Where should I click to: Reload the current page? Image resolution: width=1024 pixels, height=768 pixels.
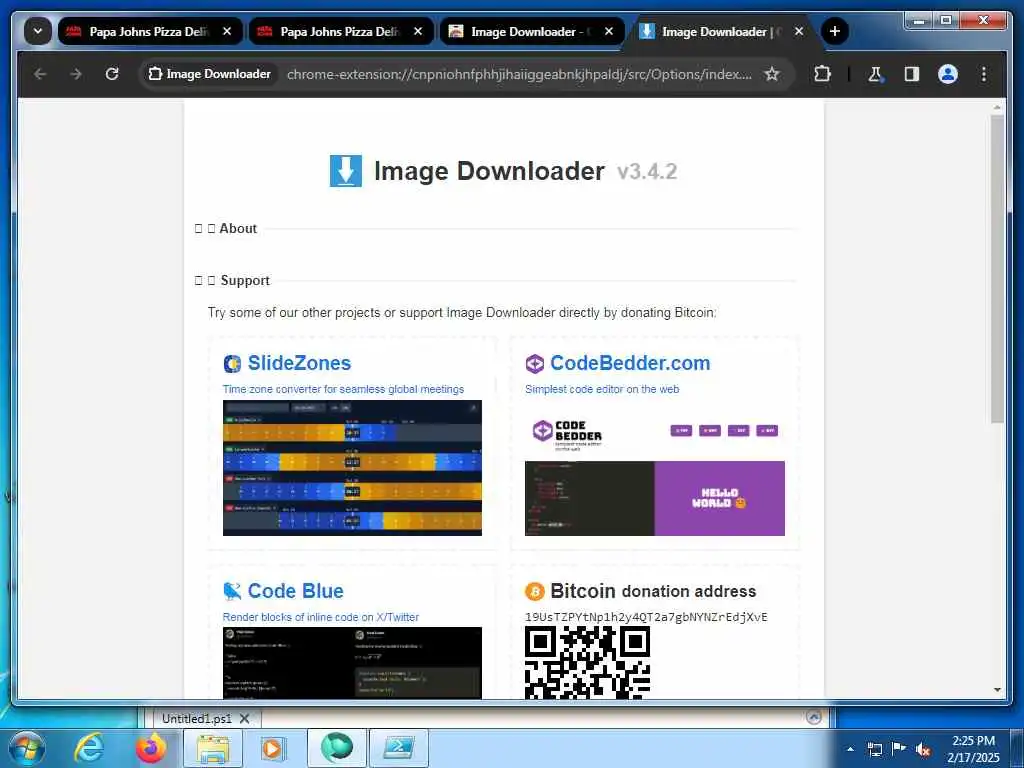tap(112, 74)
